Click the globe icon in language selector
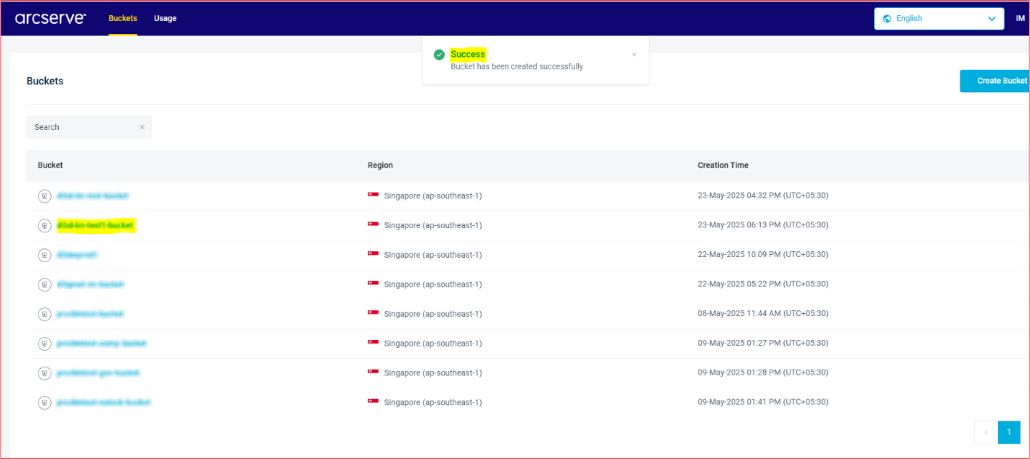 click(887, 18)
